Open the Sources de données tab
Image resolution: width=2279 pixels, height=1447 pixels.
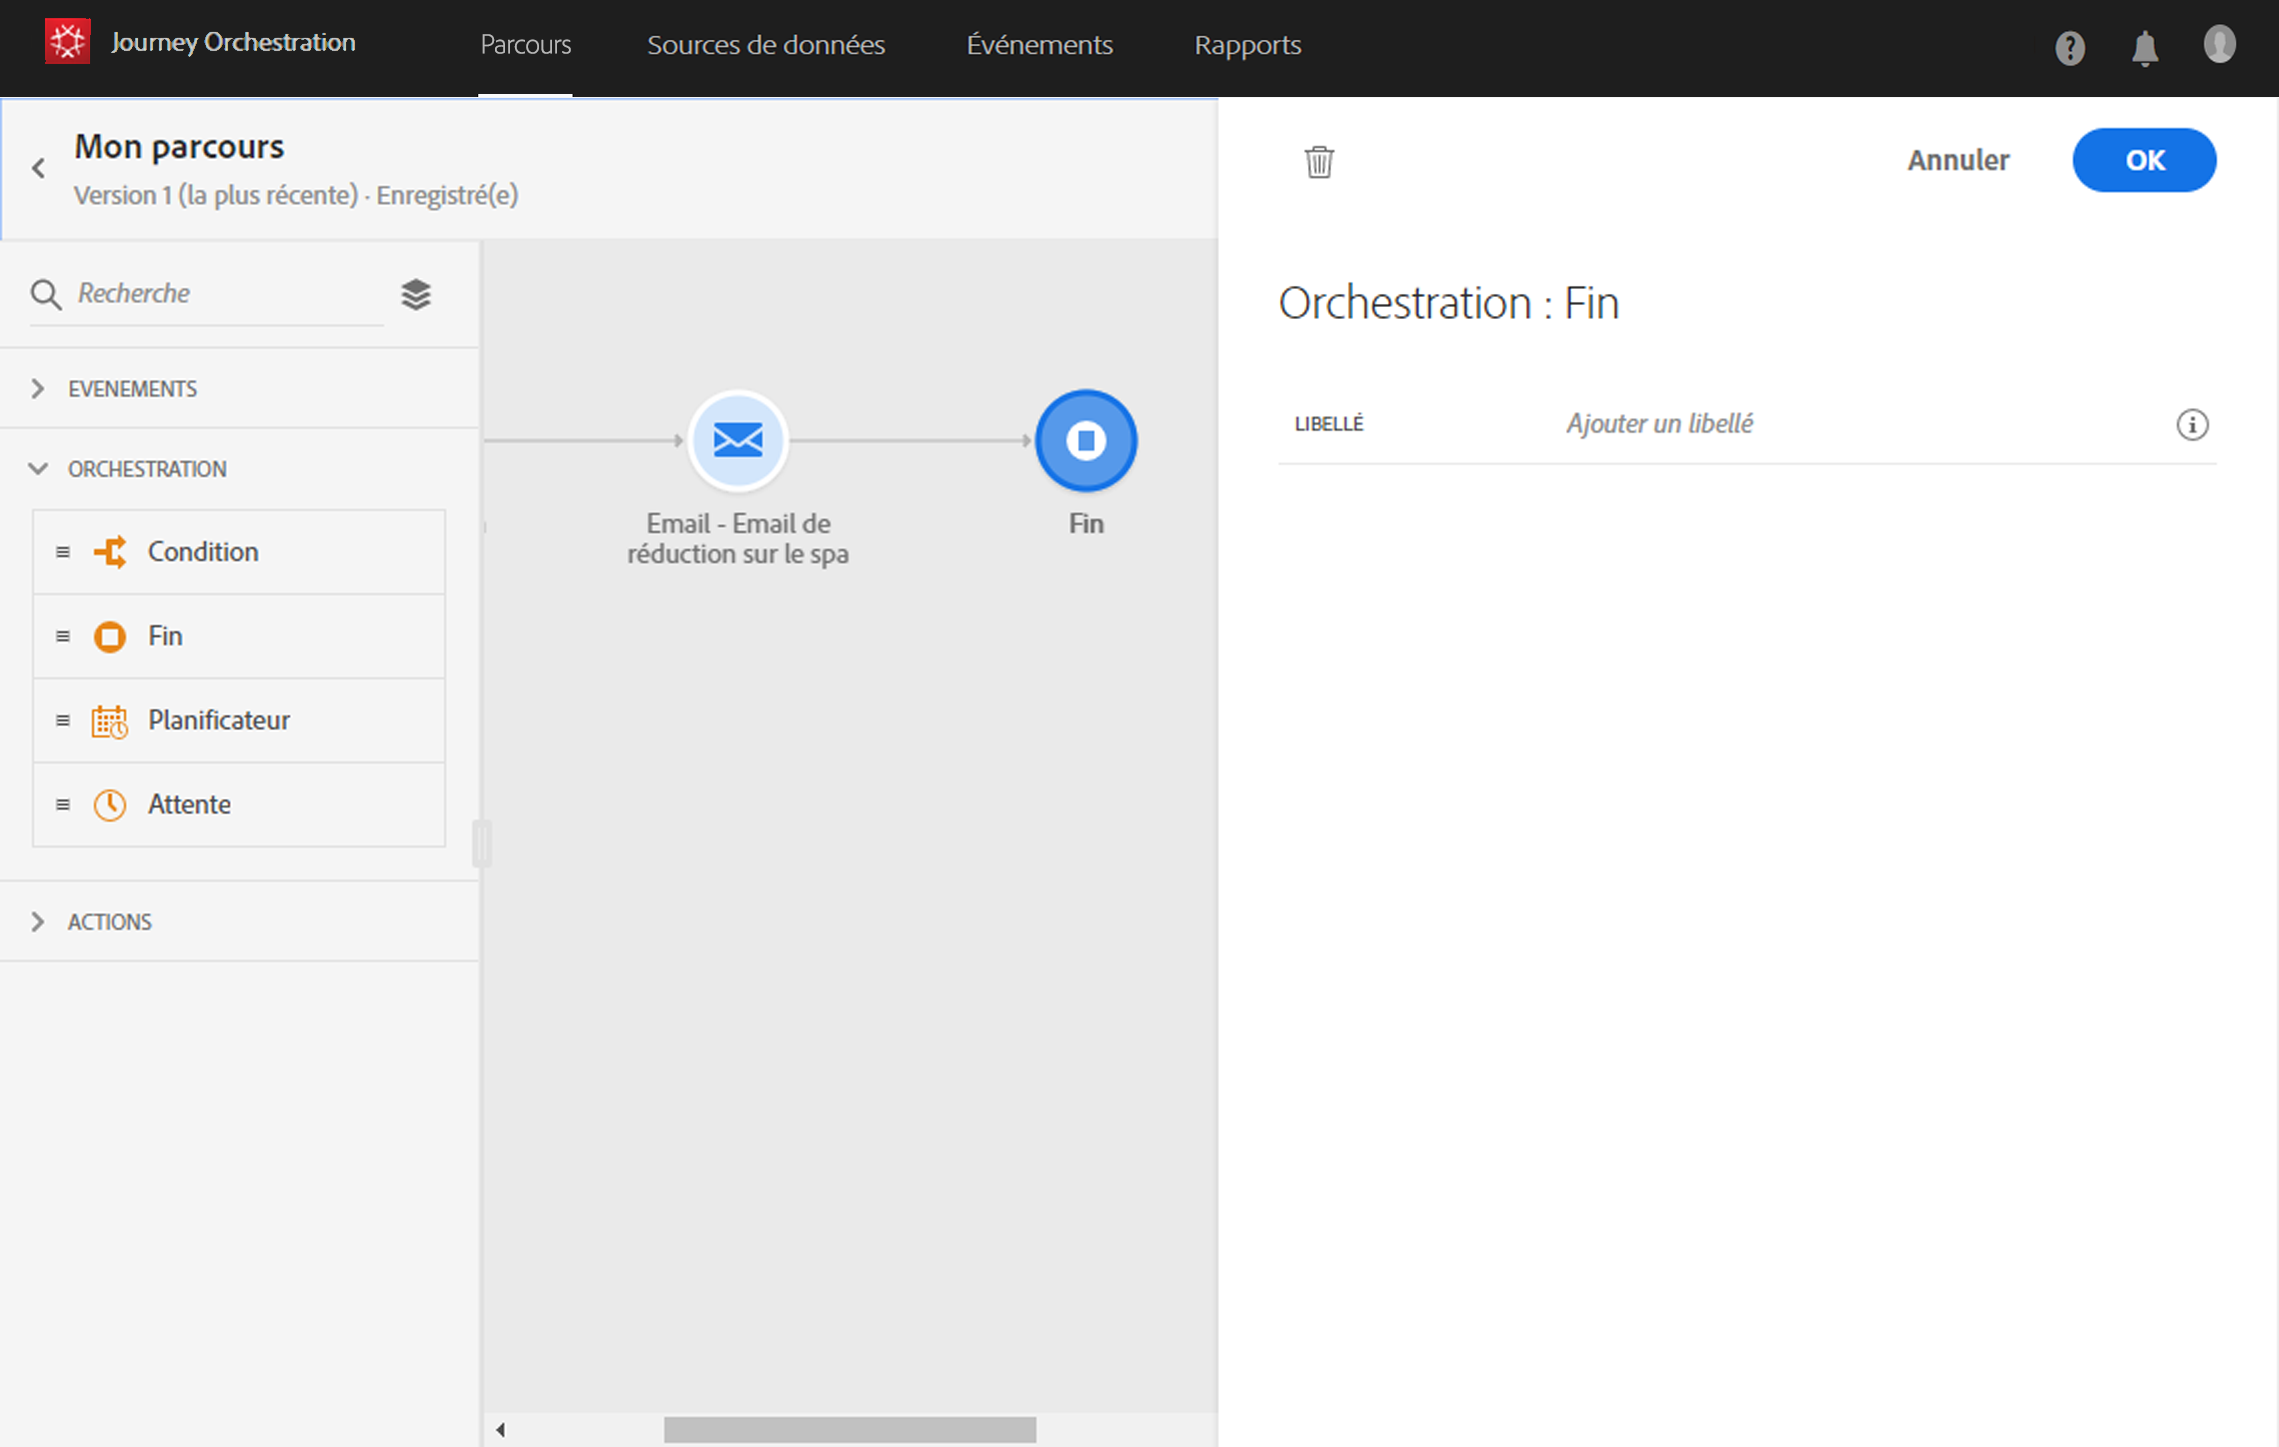766,45
